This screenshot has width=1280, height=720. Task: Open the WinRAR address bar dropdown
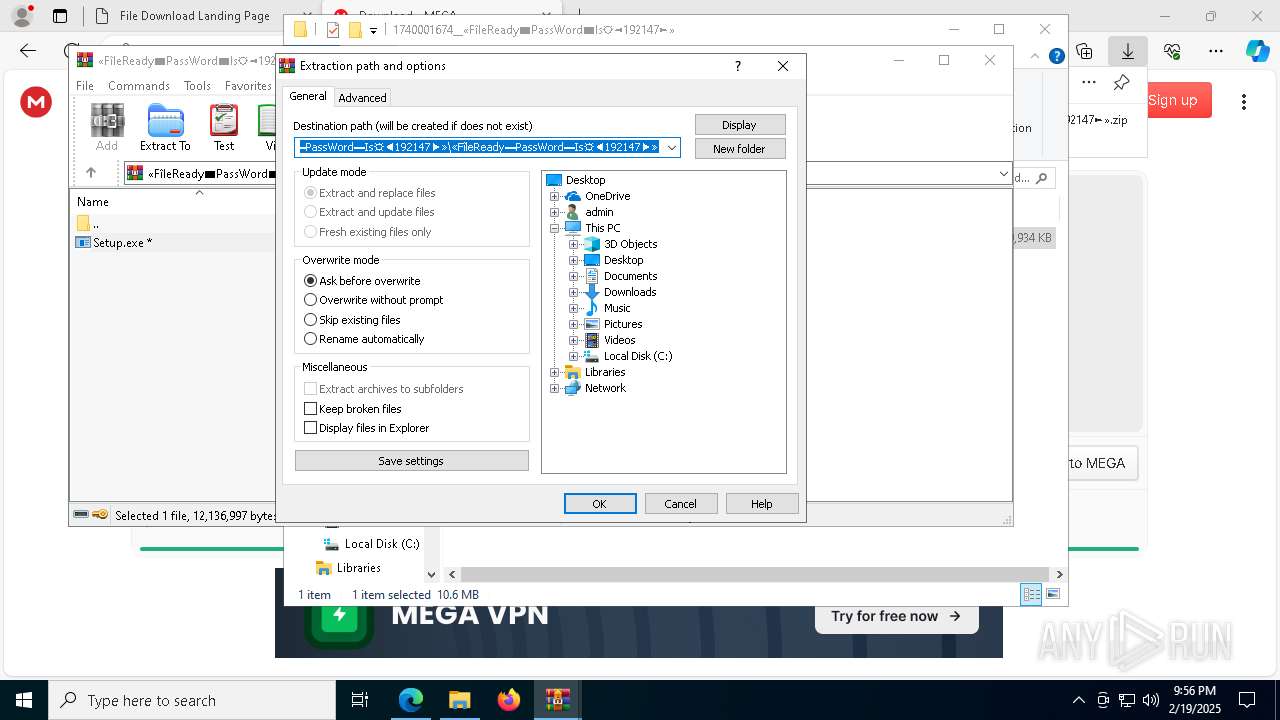[1003, 174]
